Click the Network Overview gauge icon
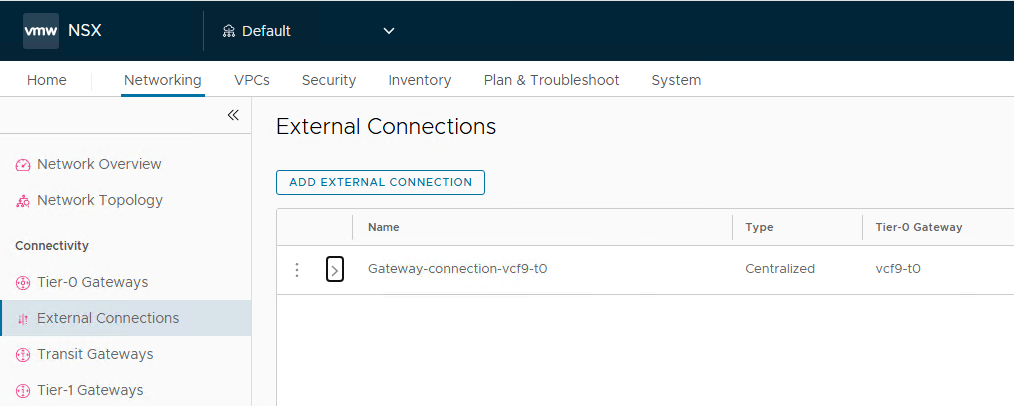Viewport: 1014px width, 406px height. 23,165
